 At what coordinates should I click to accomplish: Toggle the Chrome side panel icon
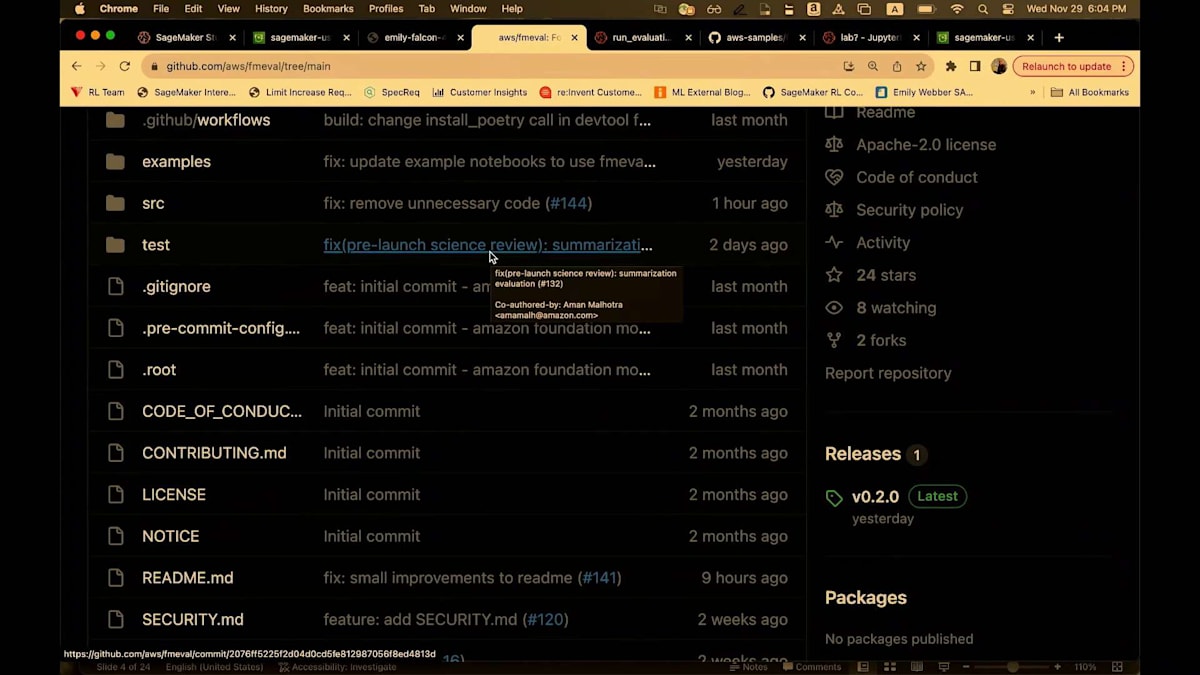[x=975, y=66]
